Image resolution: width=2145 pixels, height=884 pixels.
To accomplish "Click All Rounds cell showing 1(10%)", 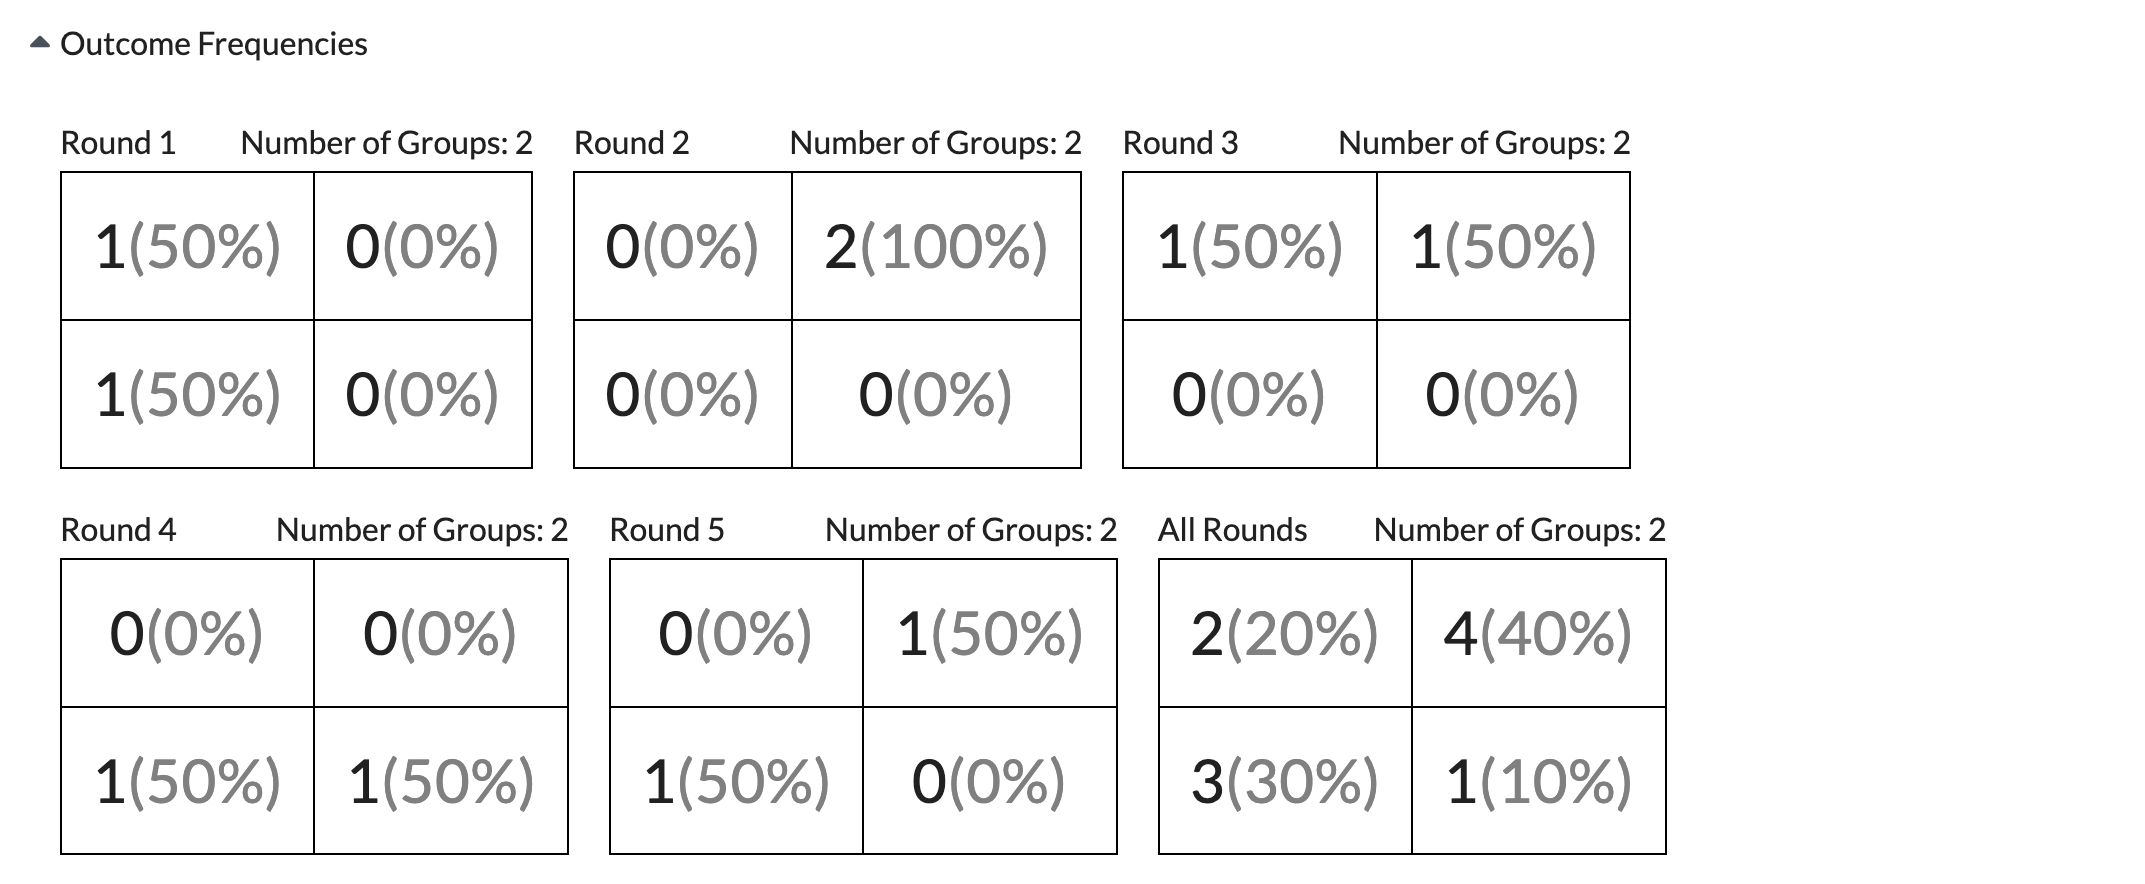I will (x=1539, y=781).
